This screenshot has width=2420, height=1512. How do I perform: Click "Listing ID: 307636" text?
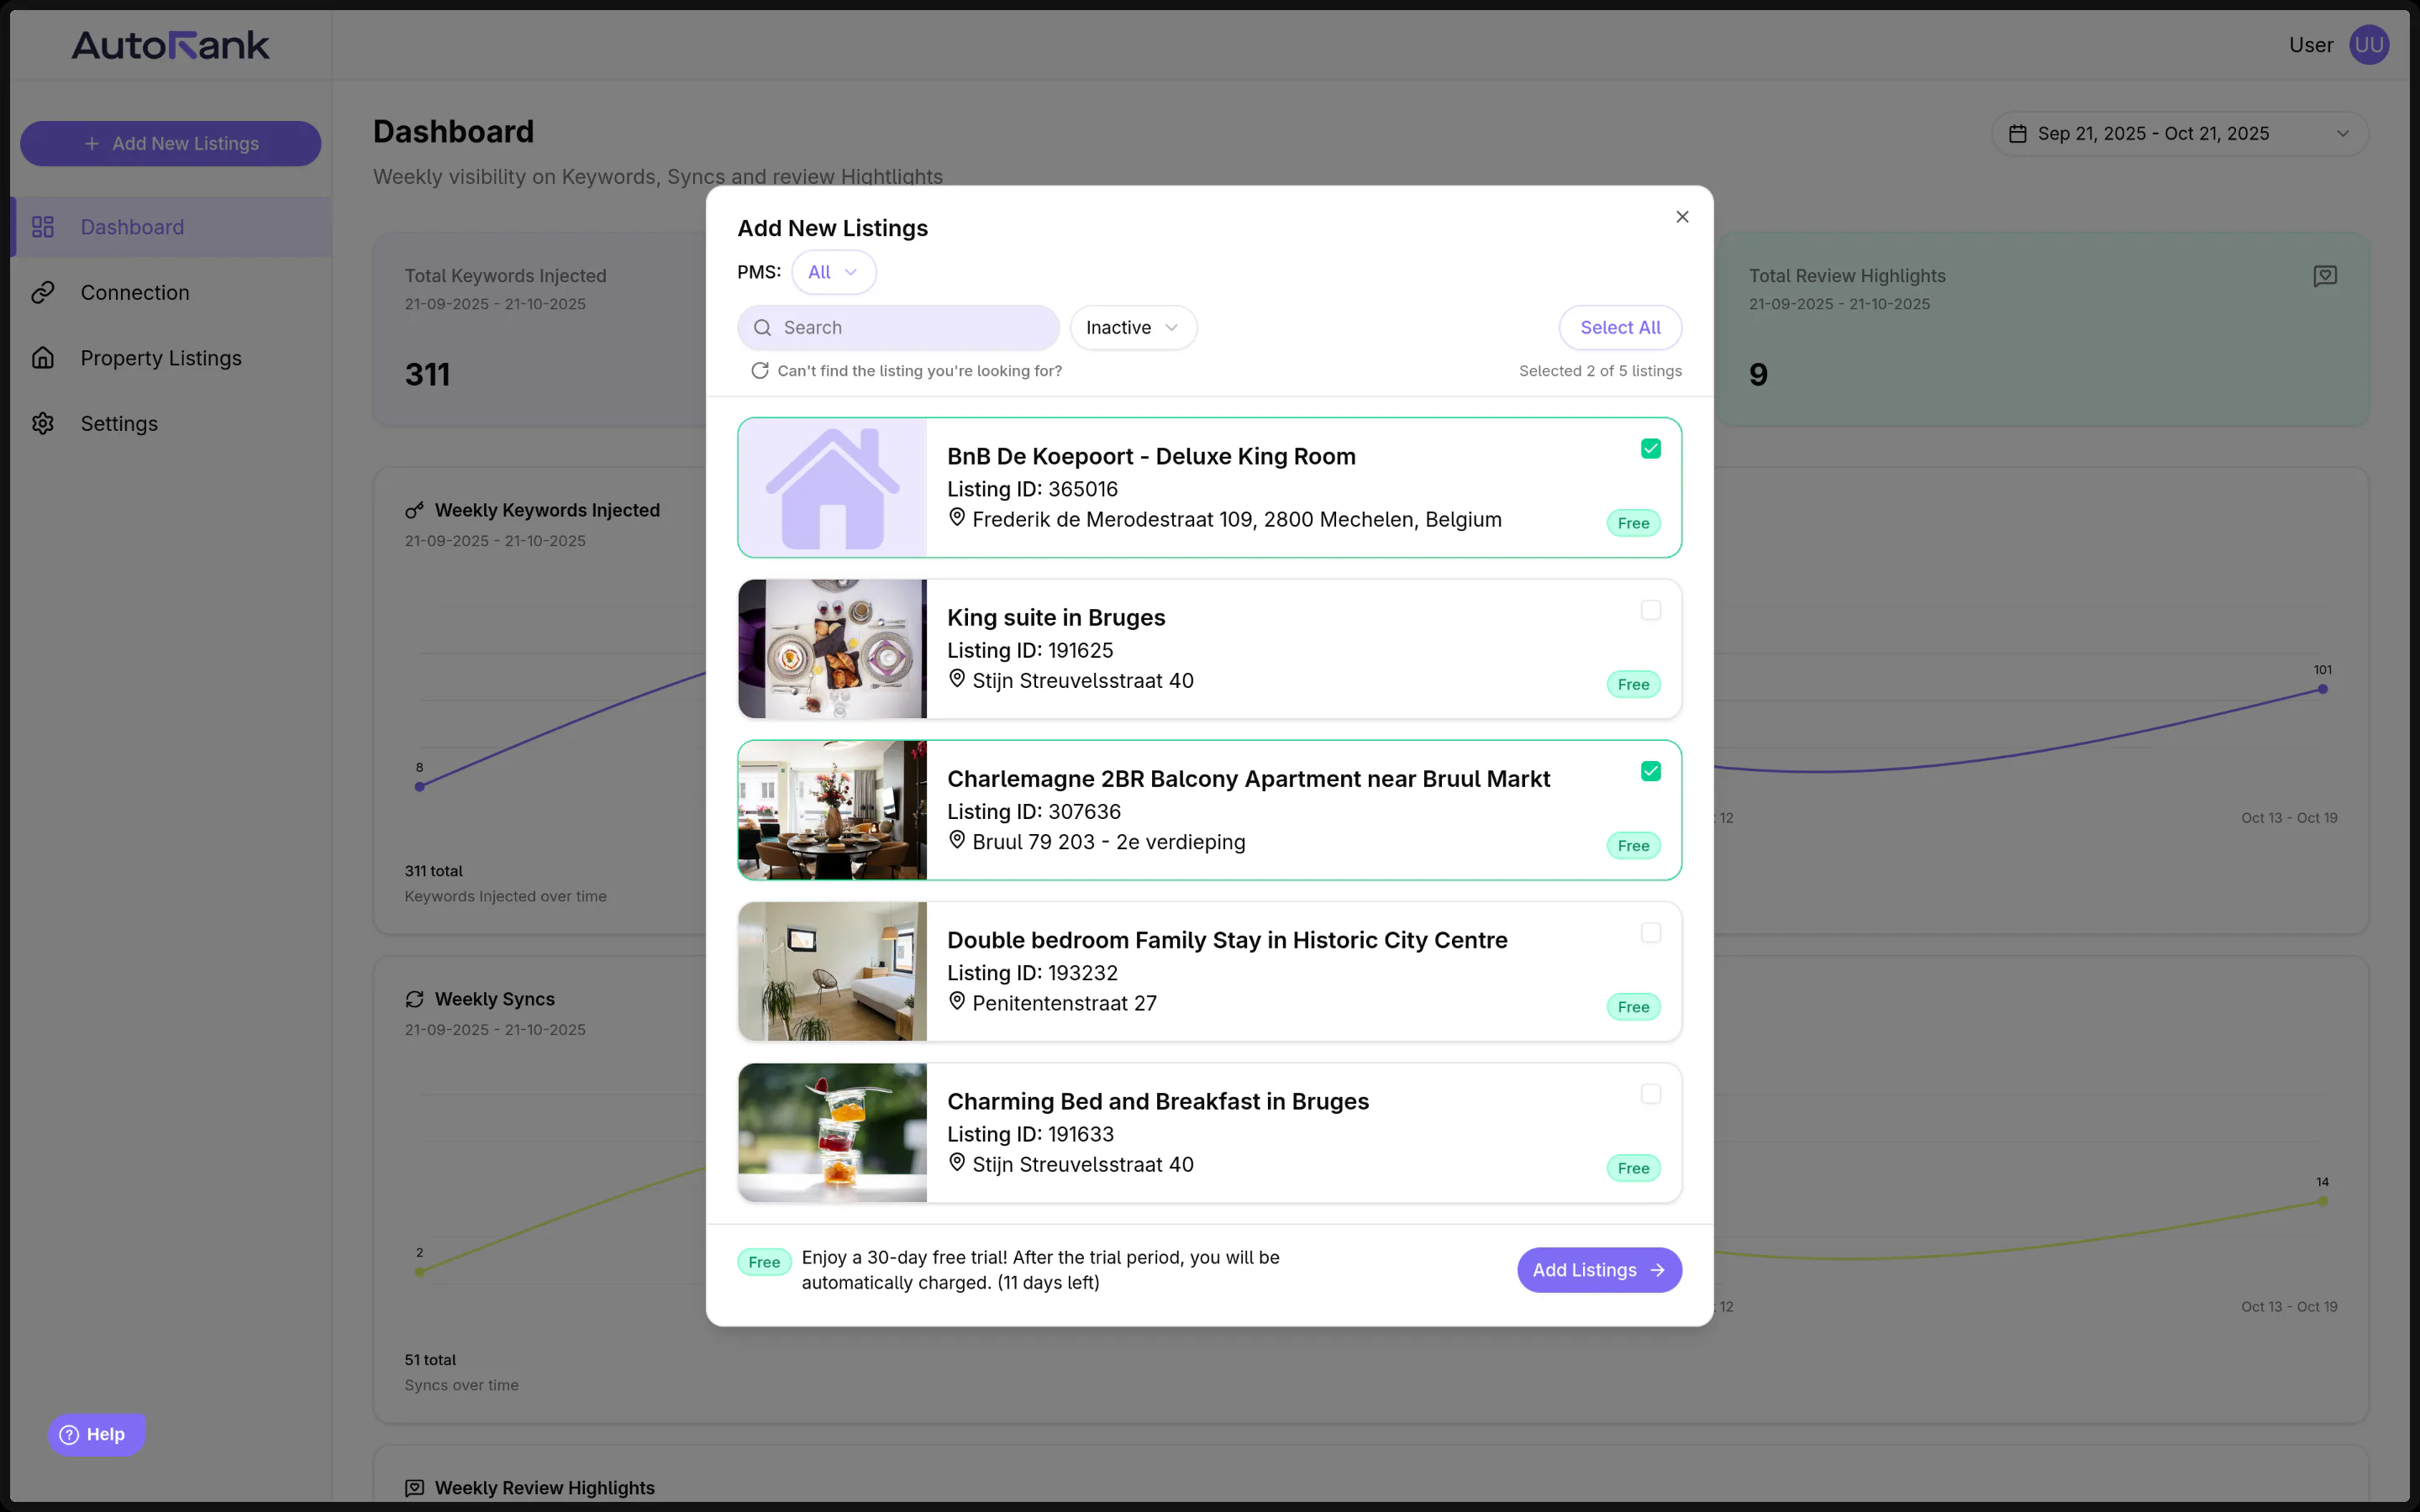point(1034,812)
